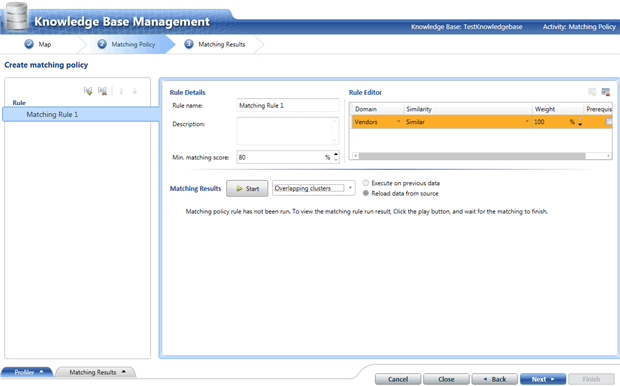Open the Overlapping clusters dropdown
This screenshot has width=620, height=386.
(x=350, y=188)
